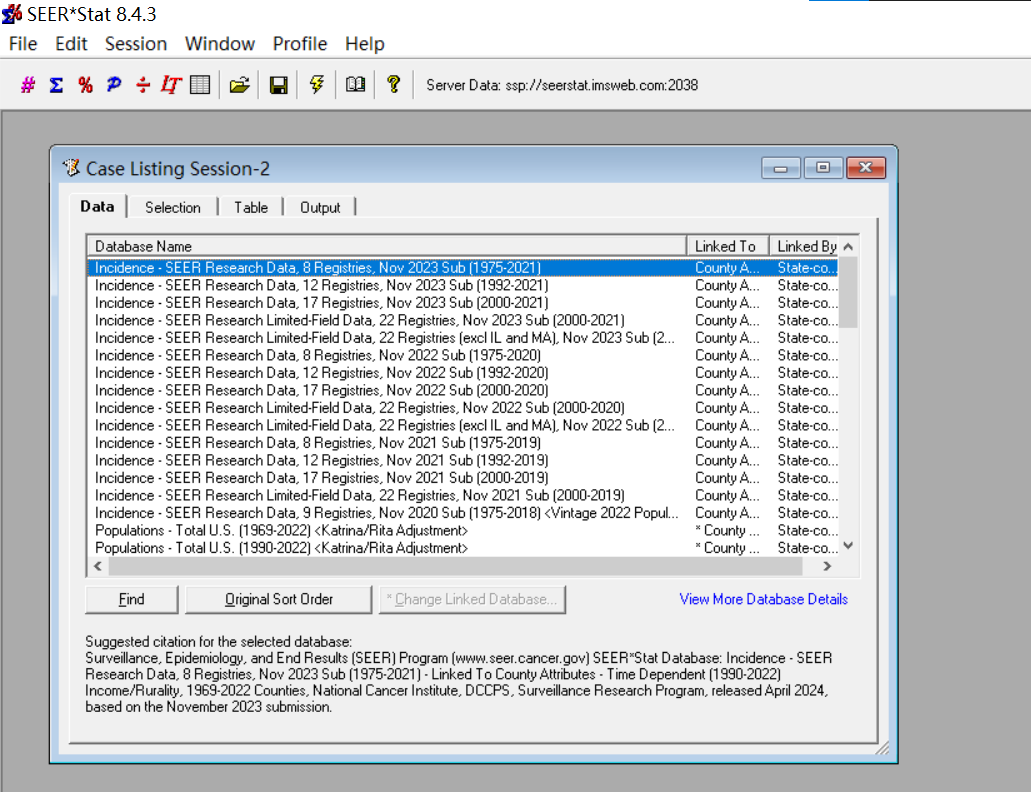Select SEER Research Data, 9 Registries, Nov 2020 Sub
The image size is (1031, 792).
pyautogui.click(x=463, y=513)
